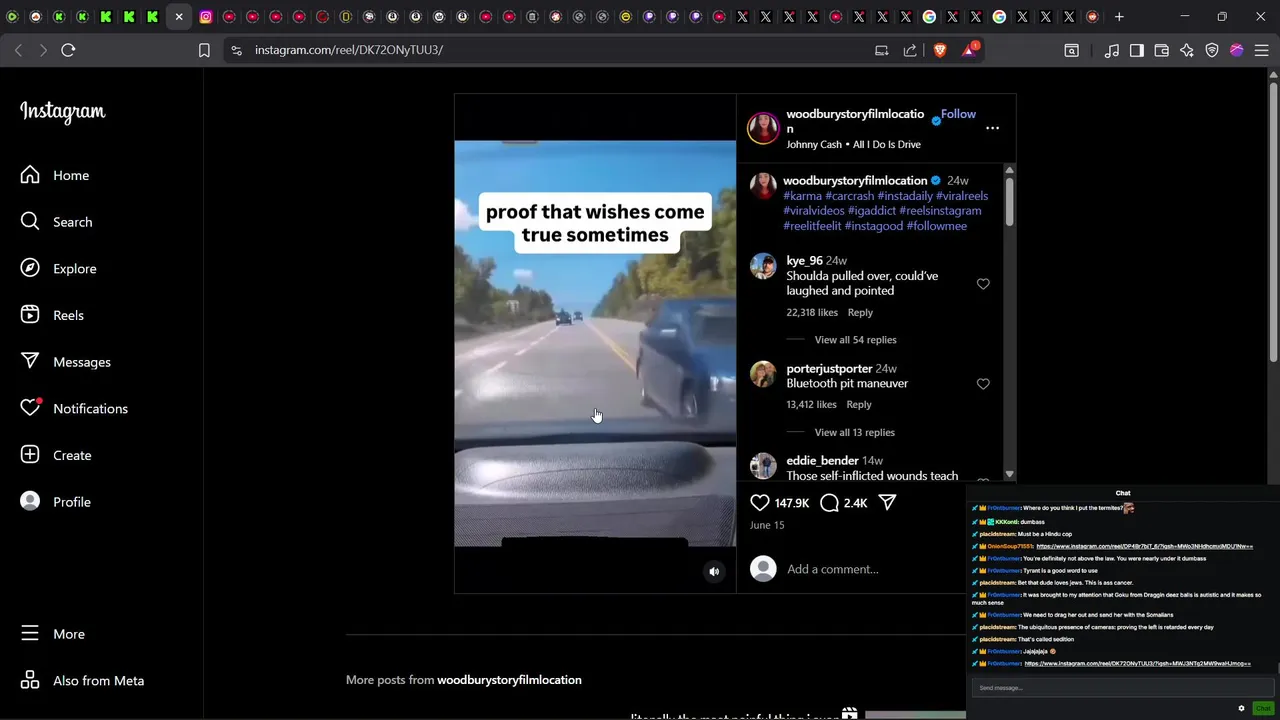Image resolution: width=1280 pixels, height=720 pixels.
Task: Open comments via the speech bubble icon
Action: (x=829, y=503)
